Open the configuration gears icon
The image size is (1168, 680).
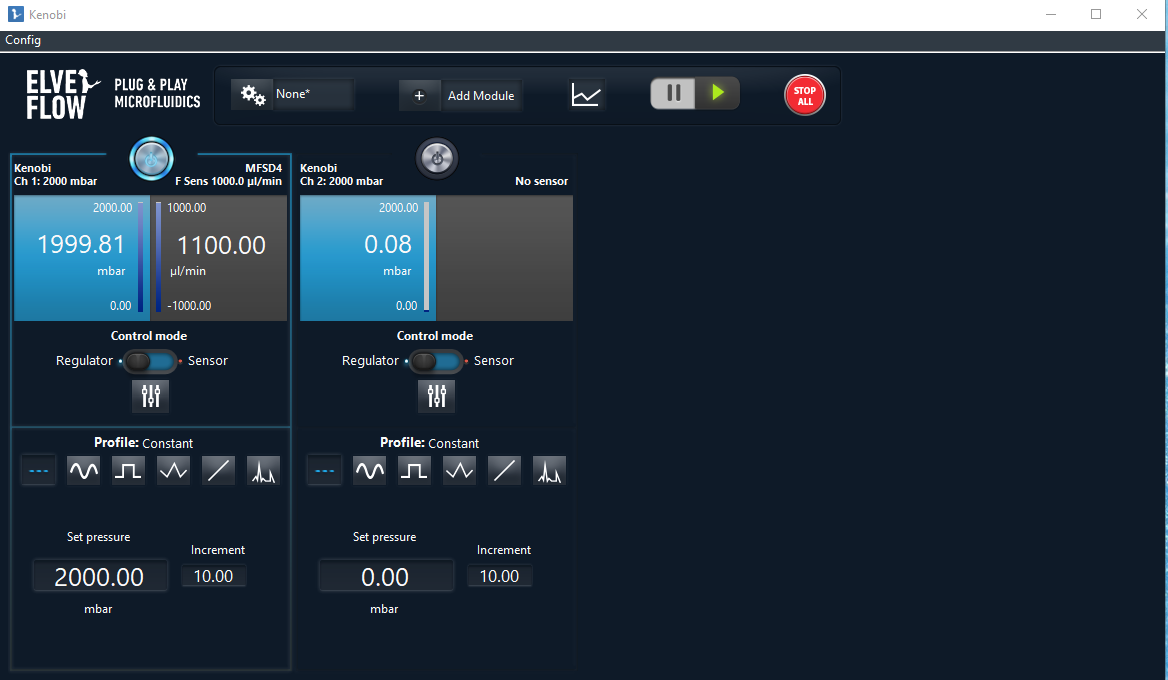(x=252, y=95)
